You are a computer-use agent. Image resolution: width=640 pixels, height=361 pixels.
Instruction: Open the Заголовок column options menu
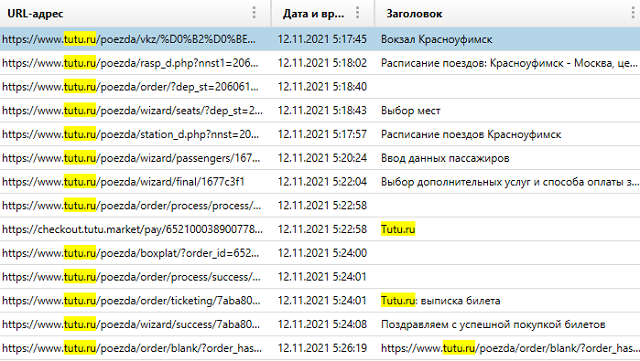[x=633, y=13]
